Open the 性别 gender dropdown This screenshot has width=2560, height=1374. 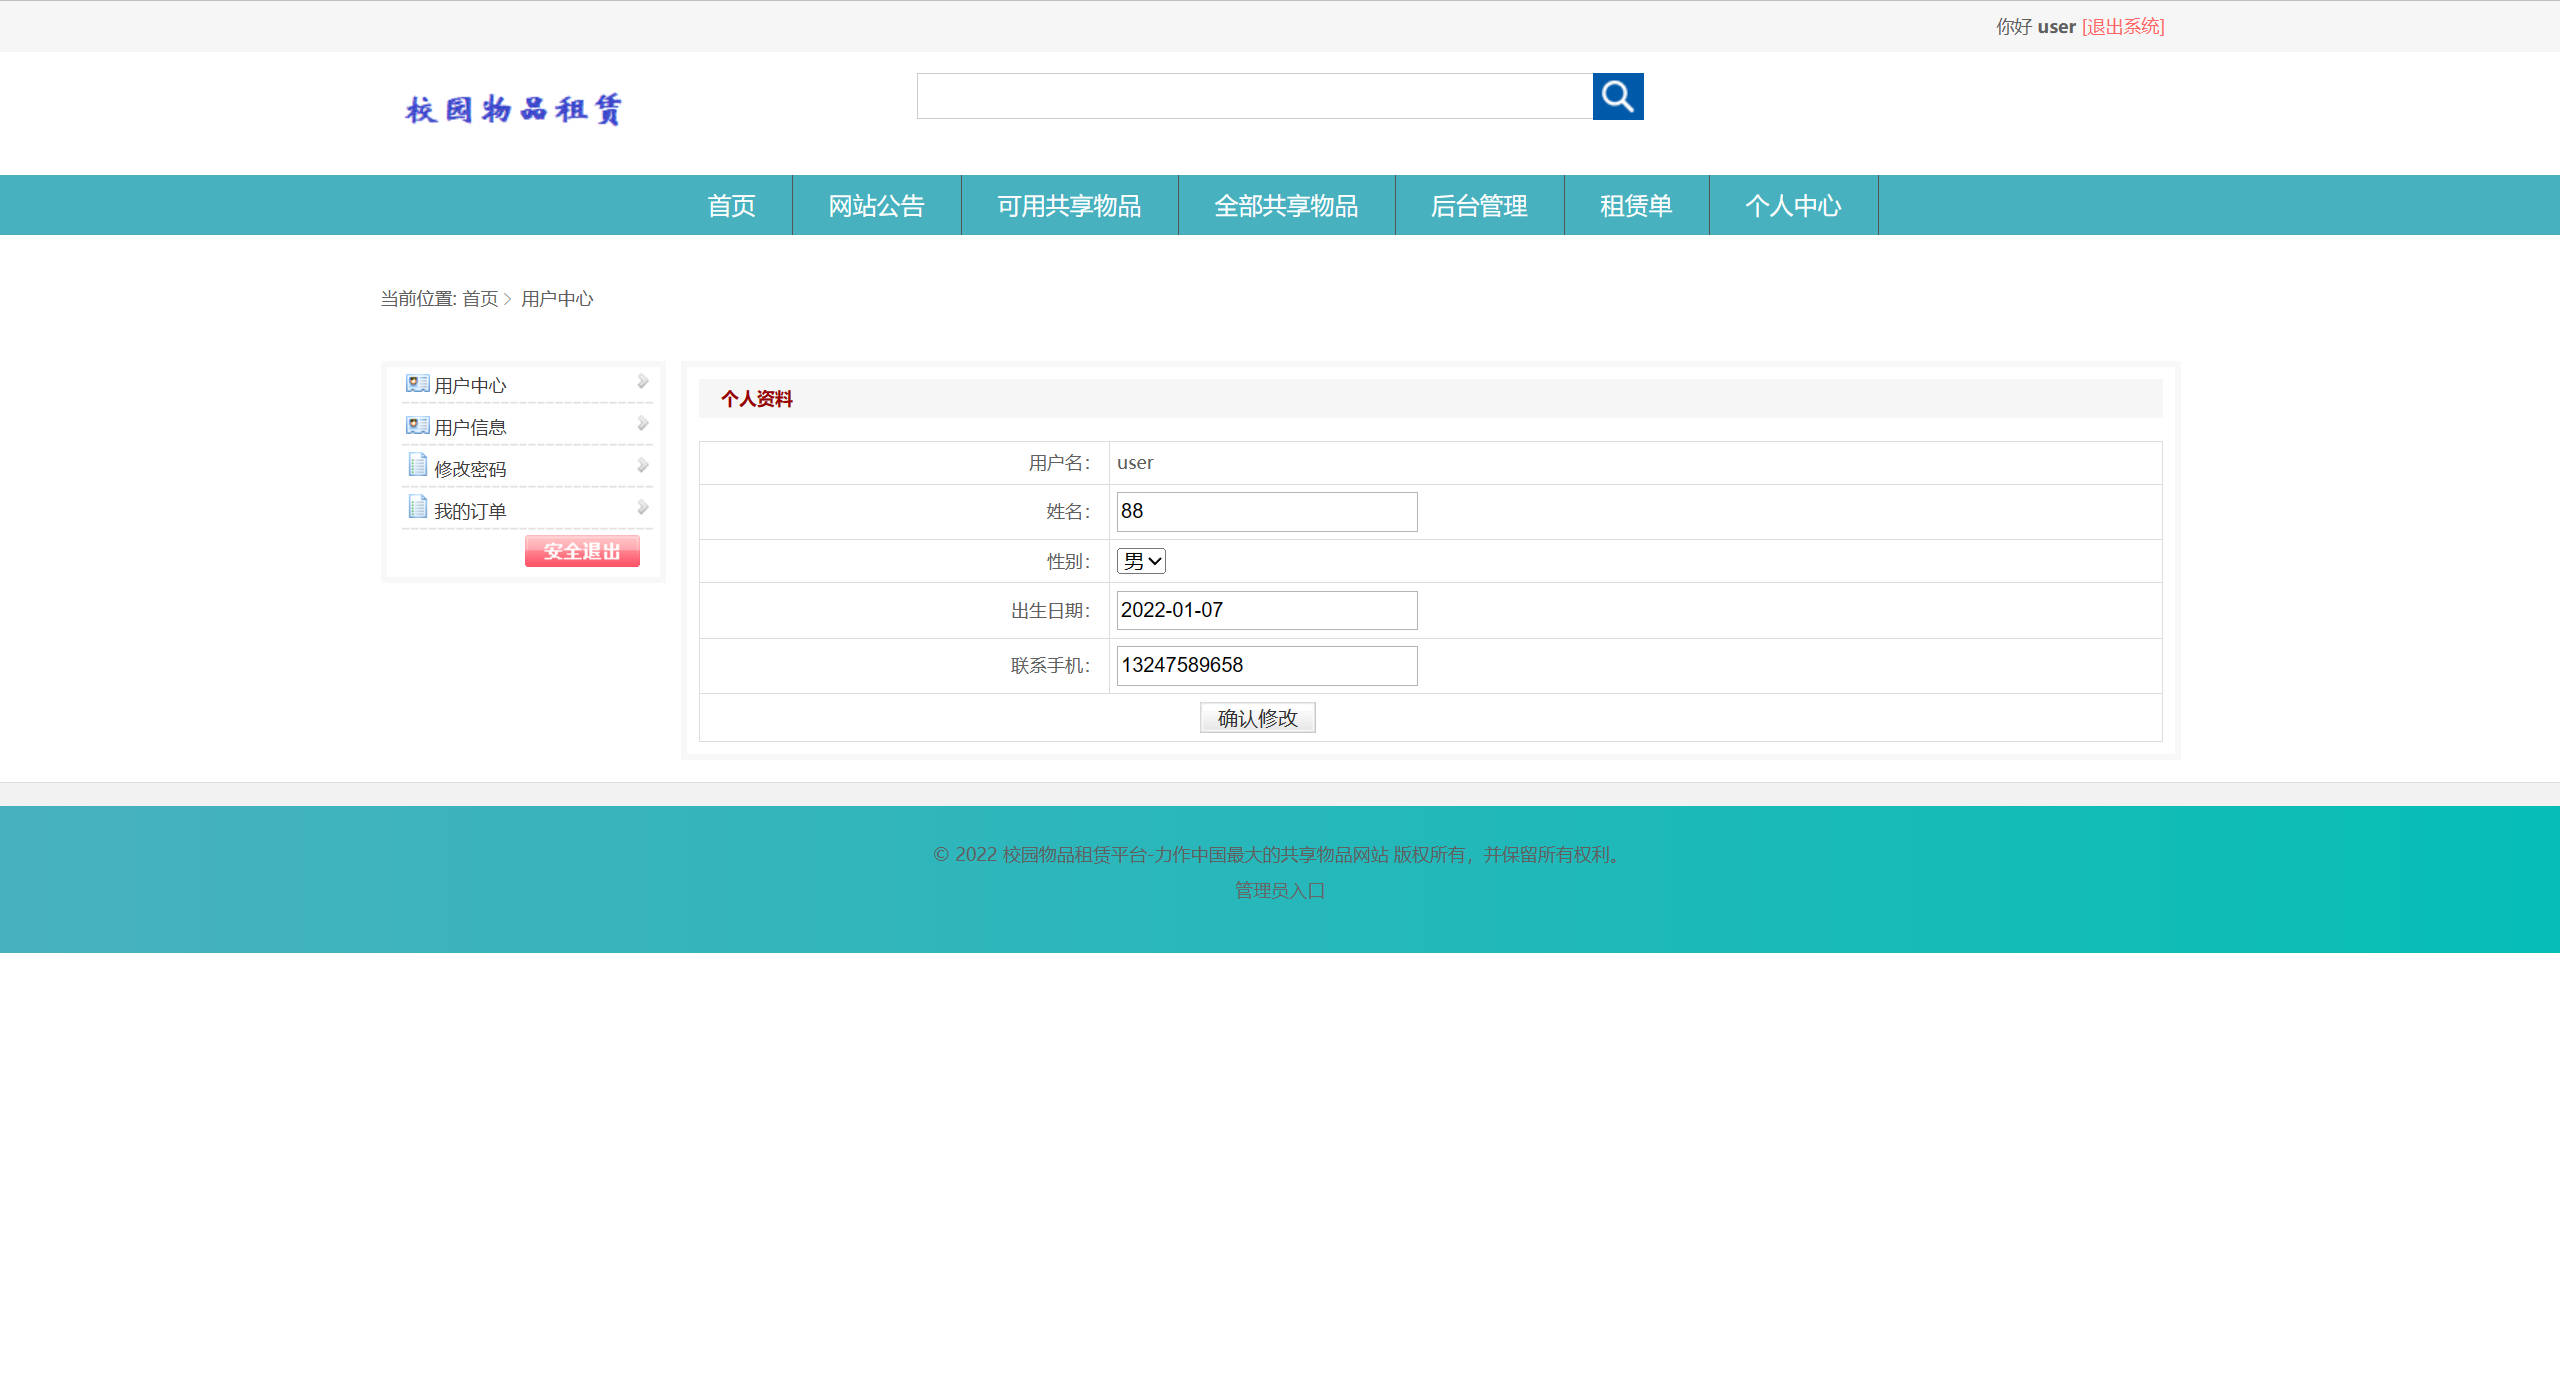point(1140,560)
